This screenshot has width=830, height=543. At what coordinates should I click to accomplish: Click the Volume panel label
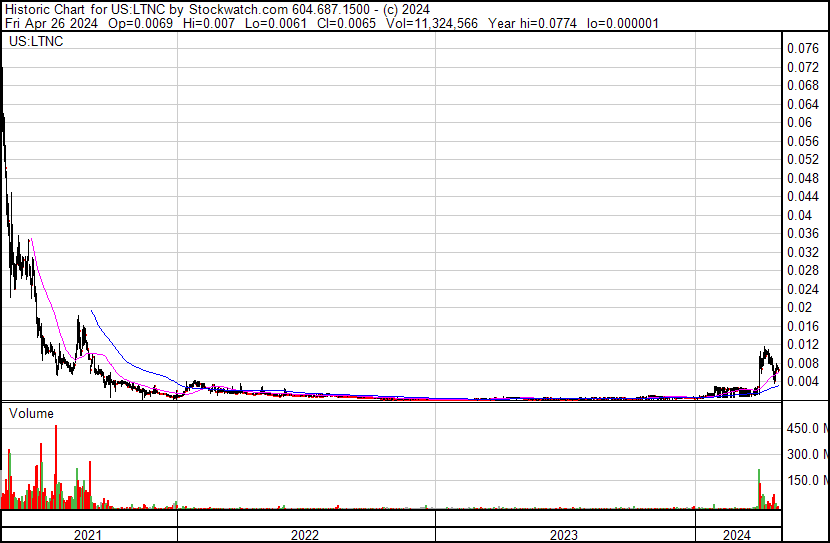(31, 413)
